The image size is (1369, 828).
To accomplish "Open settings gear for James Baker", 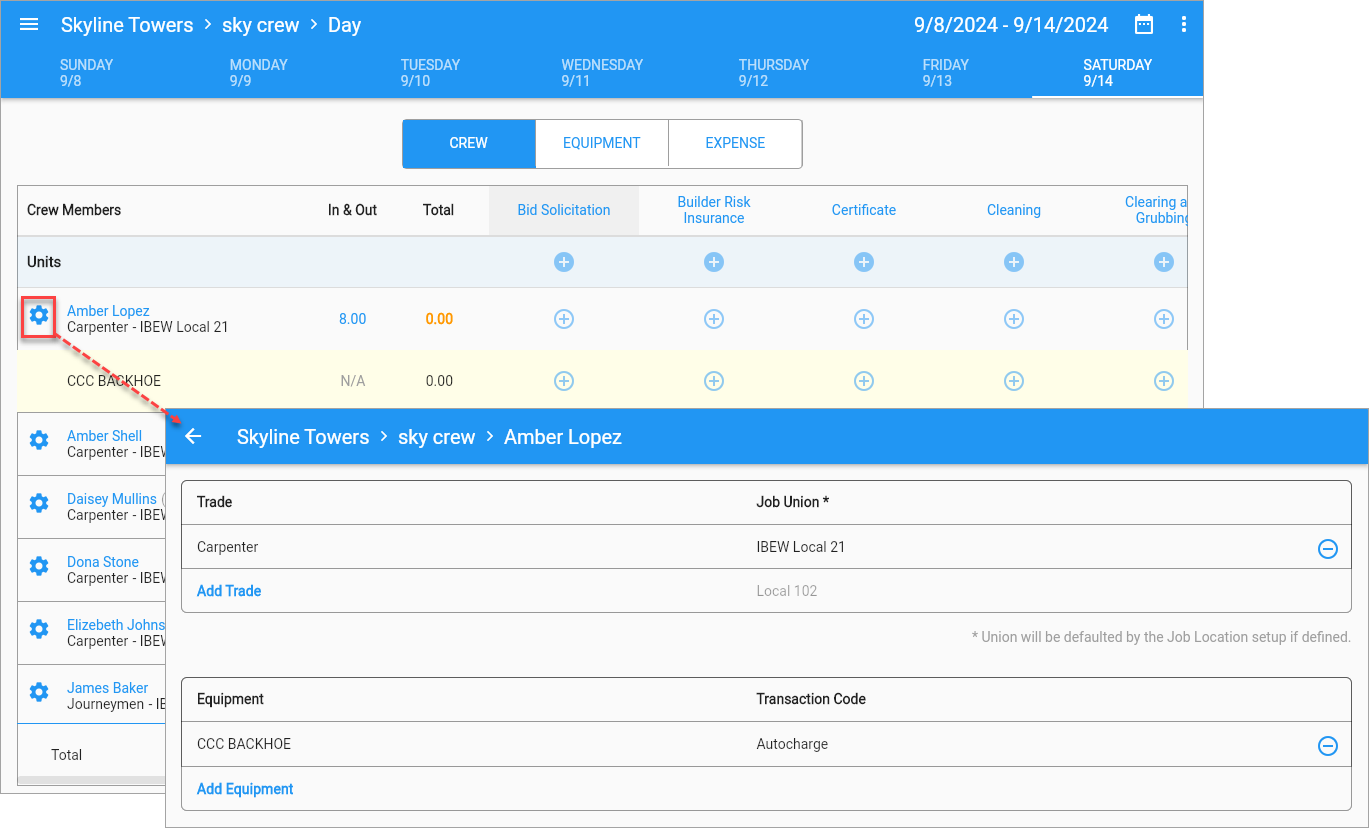I will coord(39,692).
